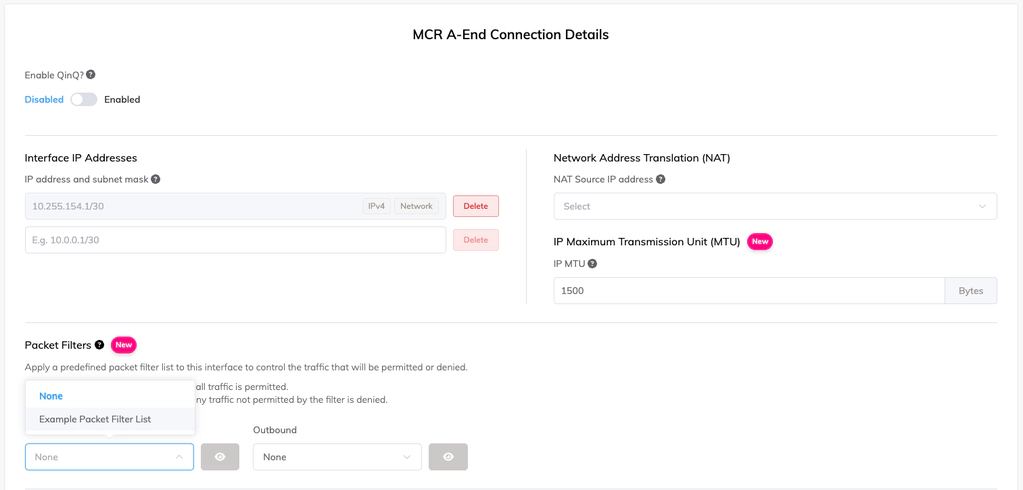Click the IP MTU 1500 input field
This screenshot has height=490, width=1023.
point(749,291)
